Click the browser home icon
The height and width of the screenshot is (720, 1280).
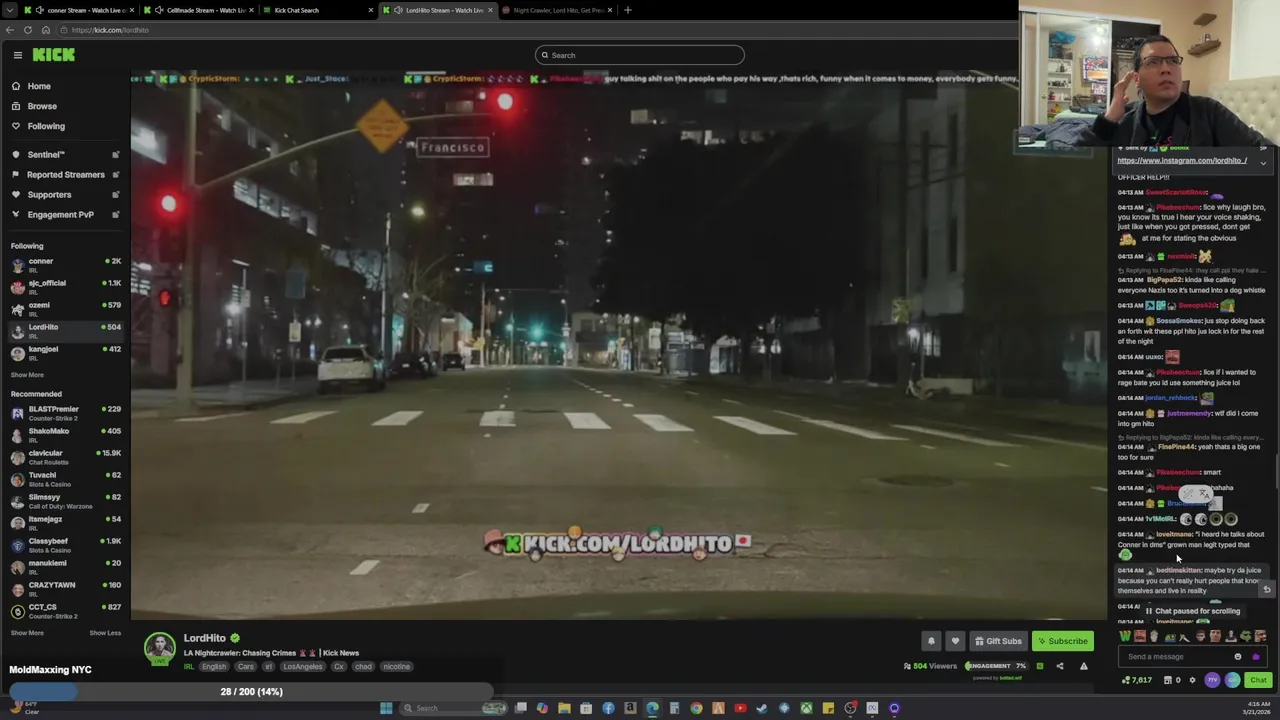tap(45, 30)
